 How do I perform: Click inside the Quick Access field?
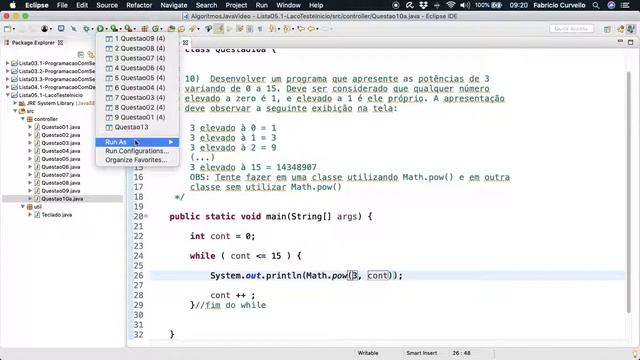571,29
